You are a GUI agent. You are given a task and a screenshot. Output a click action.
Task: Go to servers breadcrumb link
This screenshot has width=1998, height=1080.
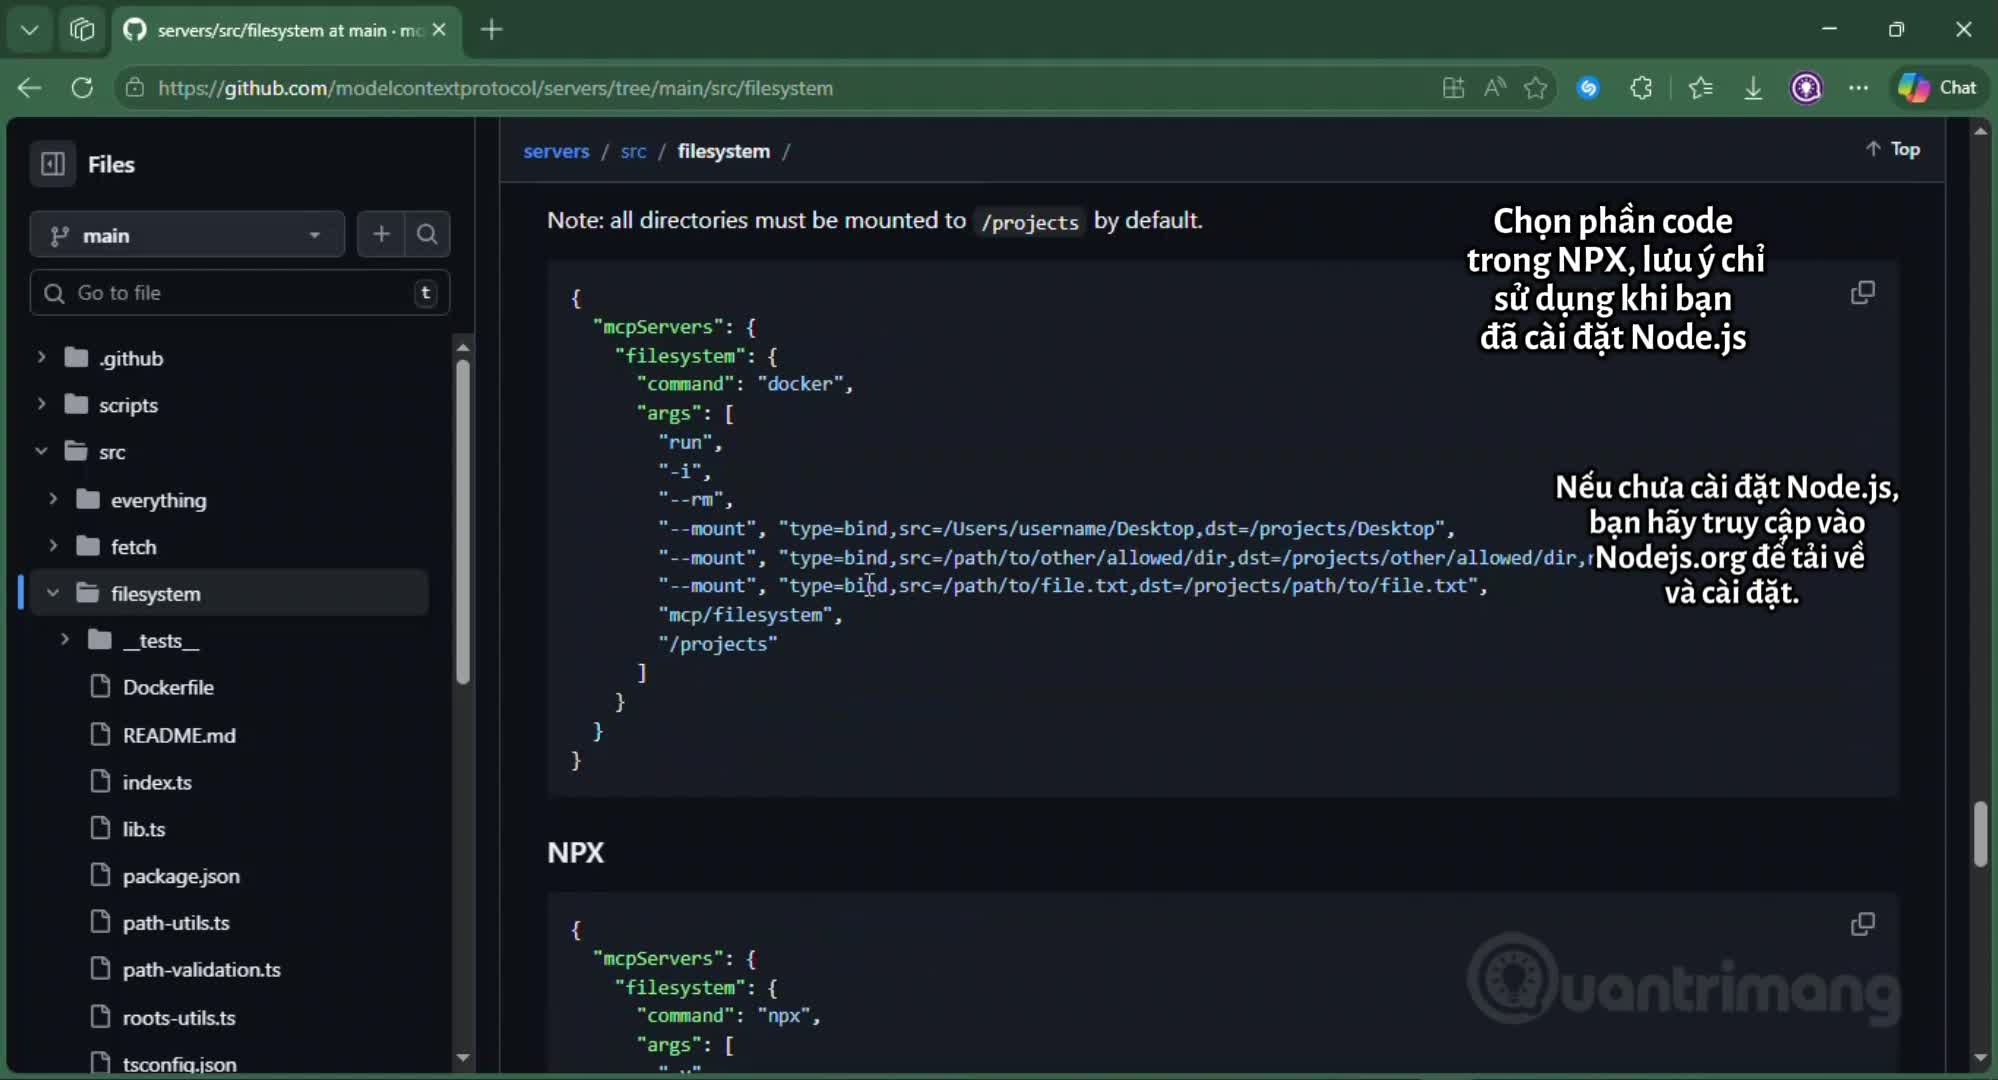point(556,151)
